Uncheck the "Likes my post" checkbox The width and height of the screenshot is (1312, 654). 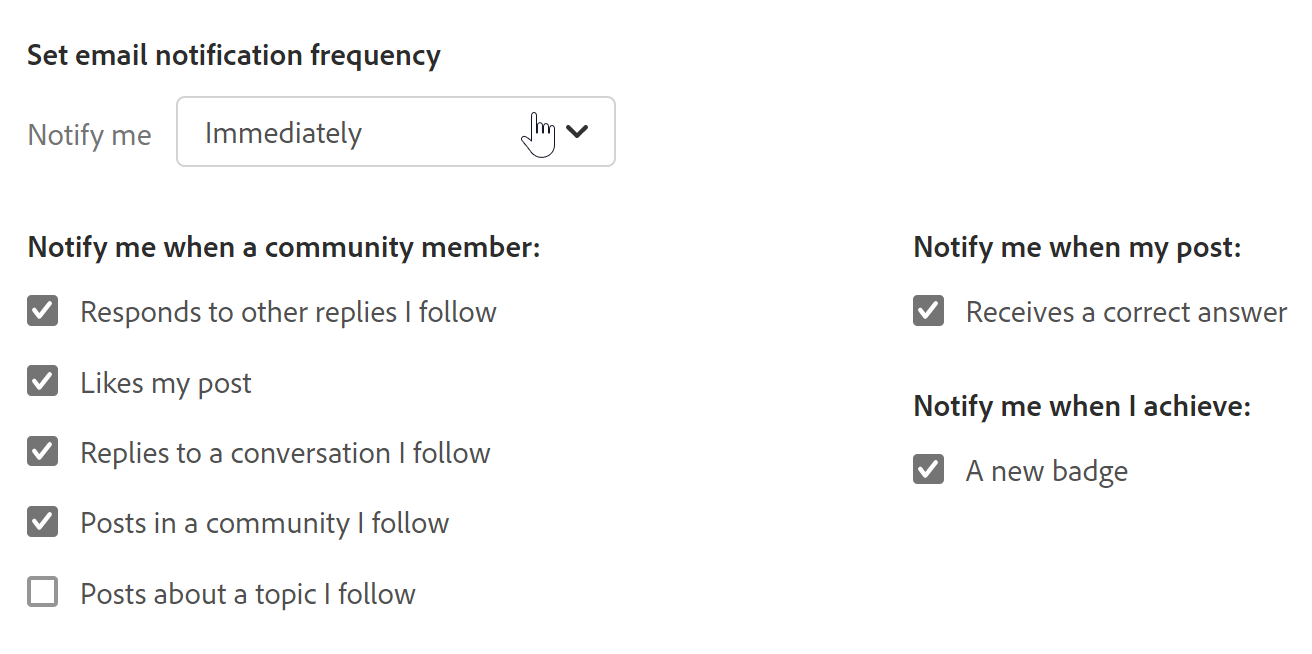[43, 382]
